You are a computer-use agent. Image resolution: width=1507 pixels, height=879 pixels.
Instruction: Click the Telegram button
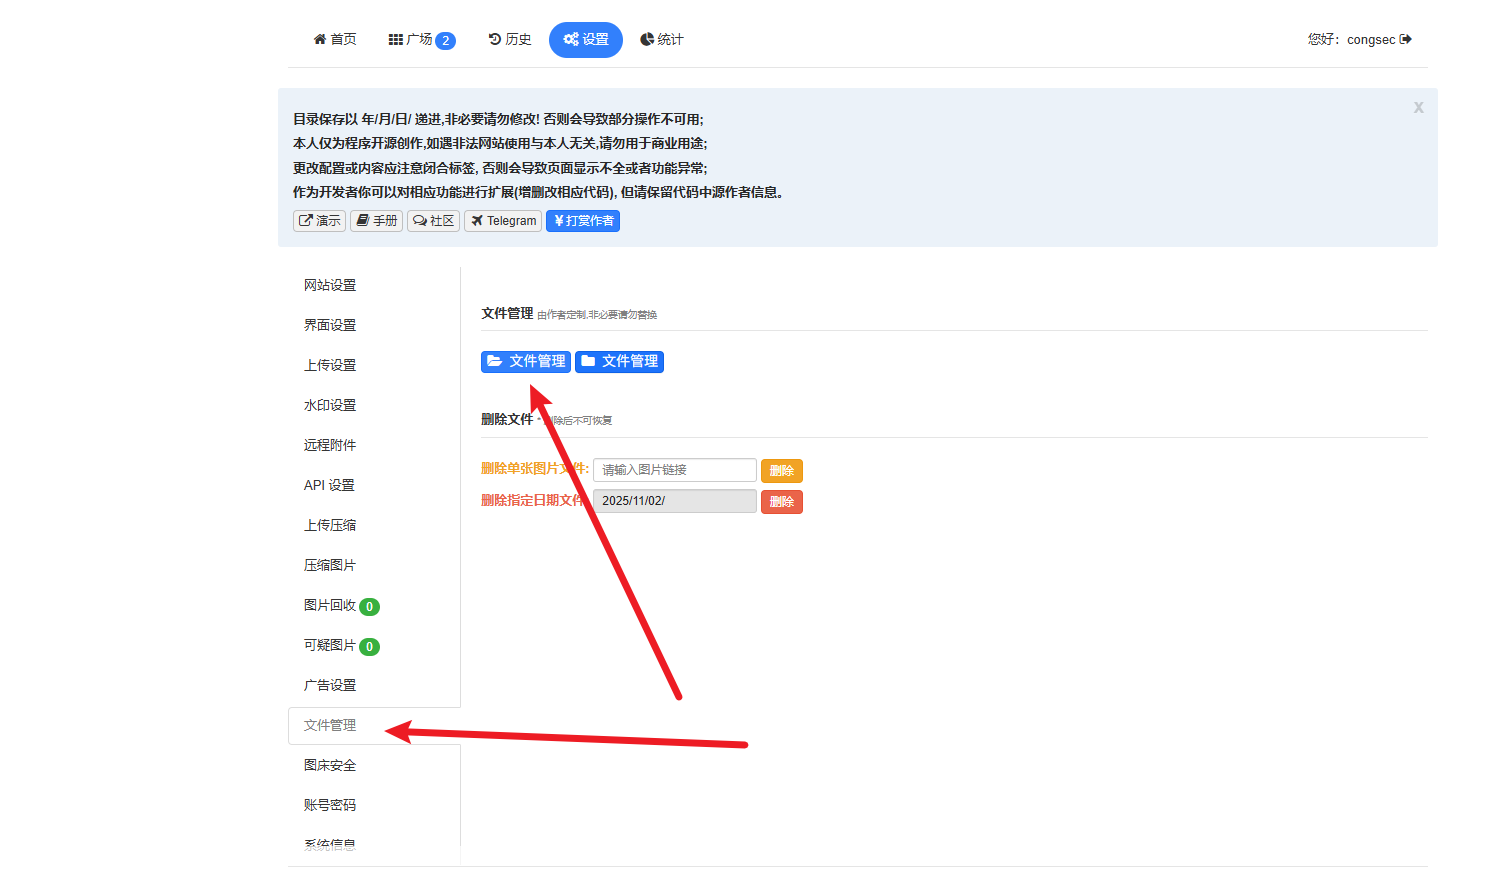click(503, 221)
